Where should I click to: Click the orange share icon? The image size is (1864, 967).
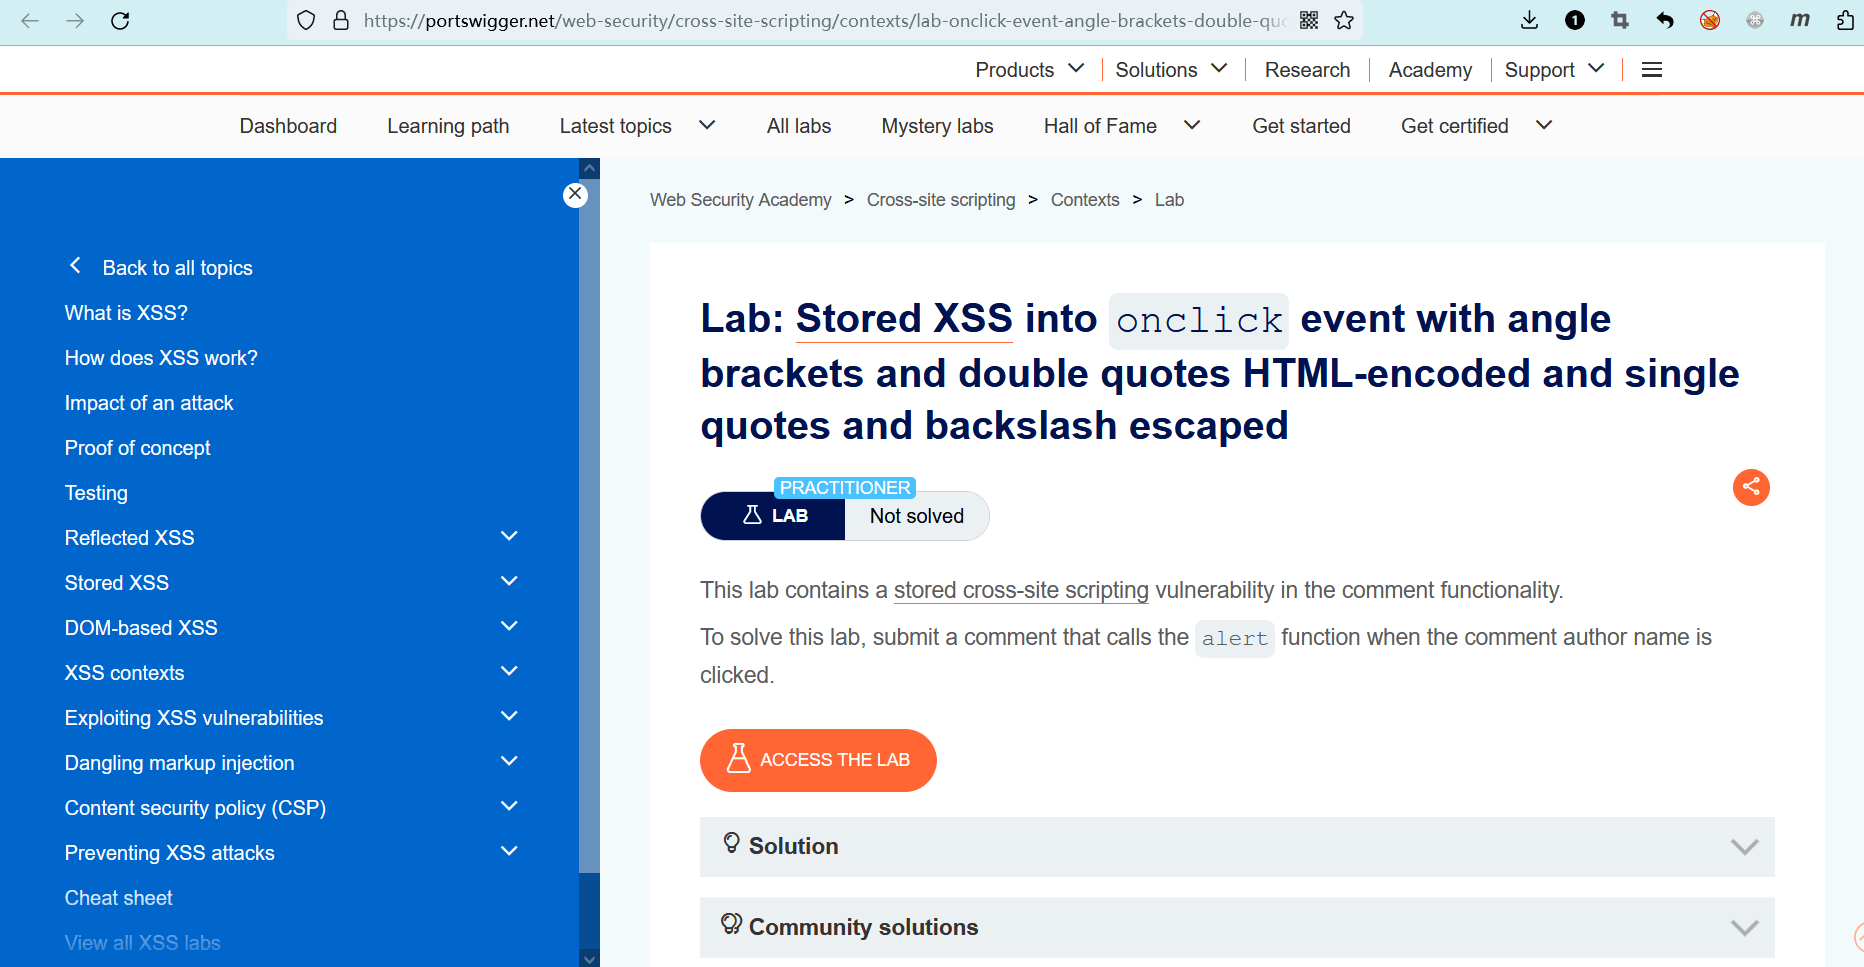(1750, 487)
